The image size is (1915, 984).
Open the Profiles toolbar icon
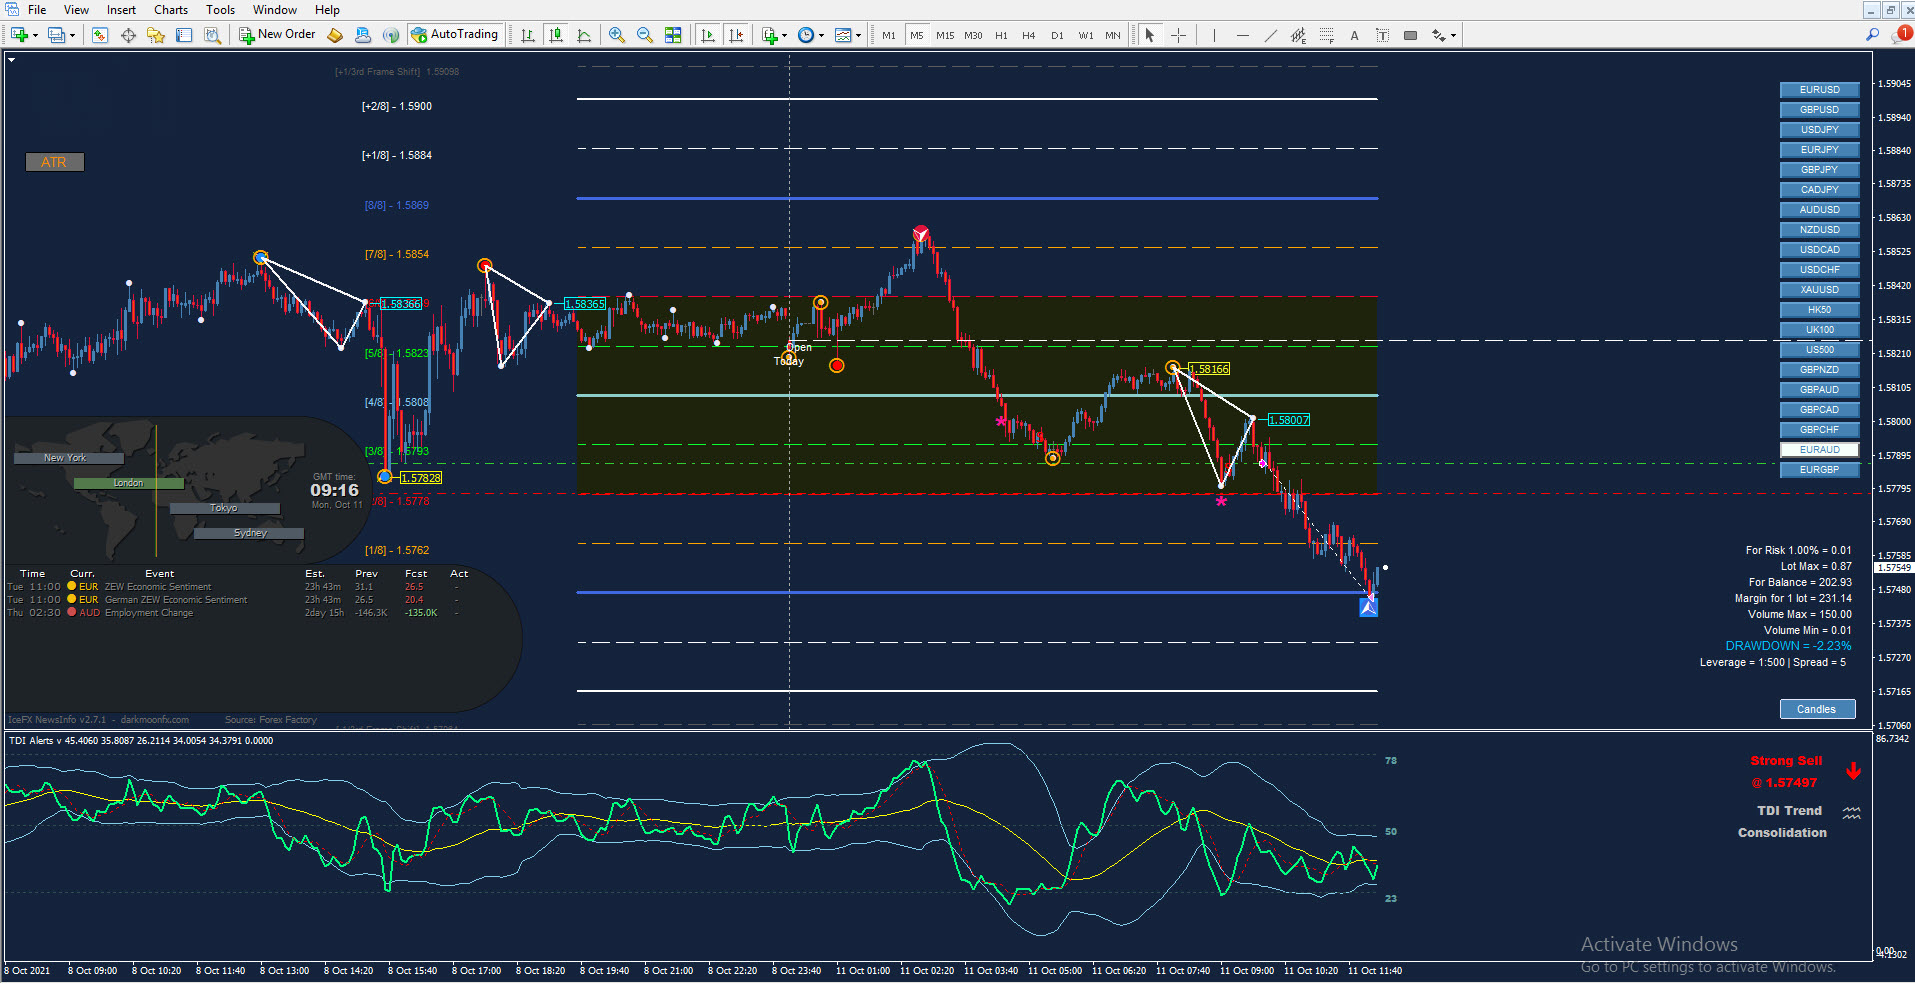pyautogui.click(x=56, y=35)
